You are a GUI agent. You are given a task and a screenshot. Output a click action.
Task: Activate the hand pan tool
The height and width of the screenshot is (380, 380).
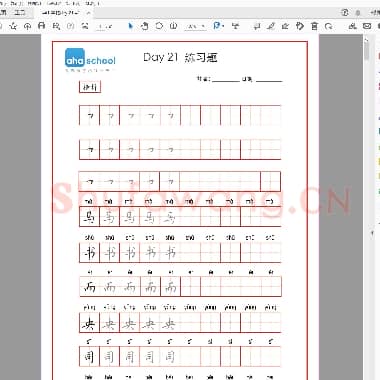145,26
